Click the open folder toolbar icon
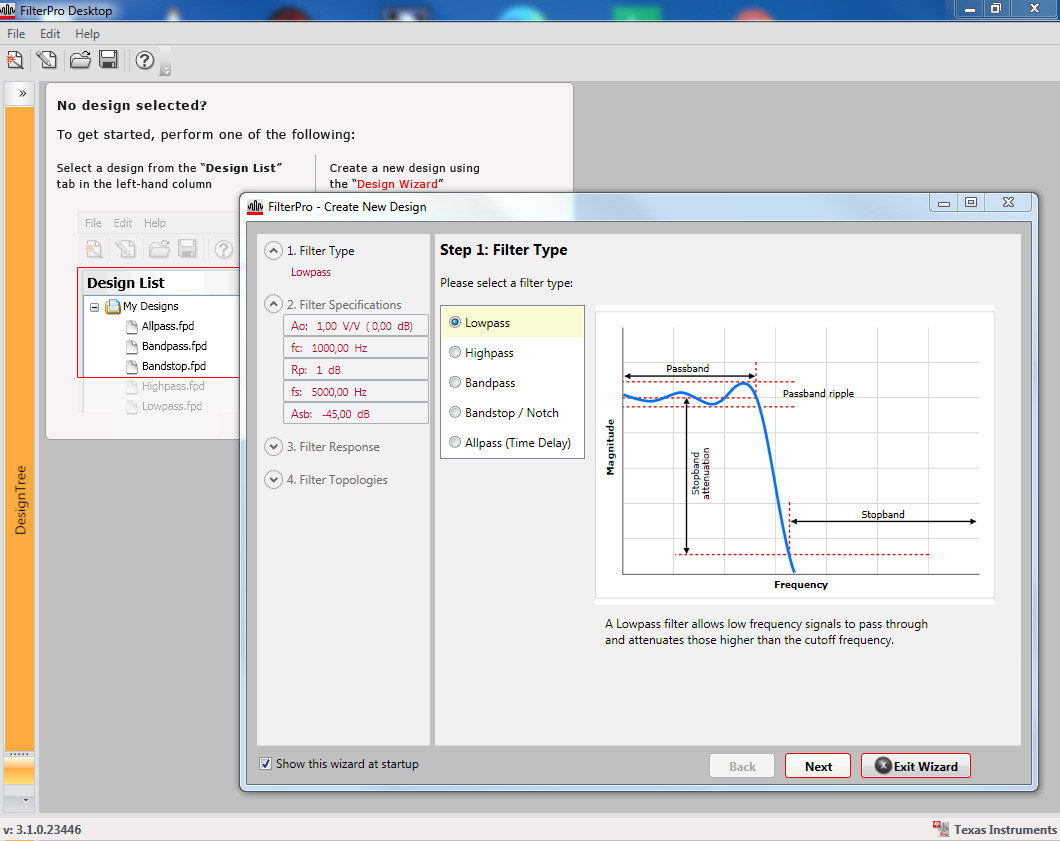 click(80, 60)
